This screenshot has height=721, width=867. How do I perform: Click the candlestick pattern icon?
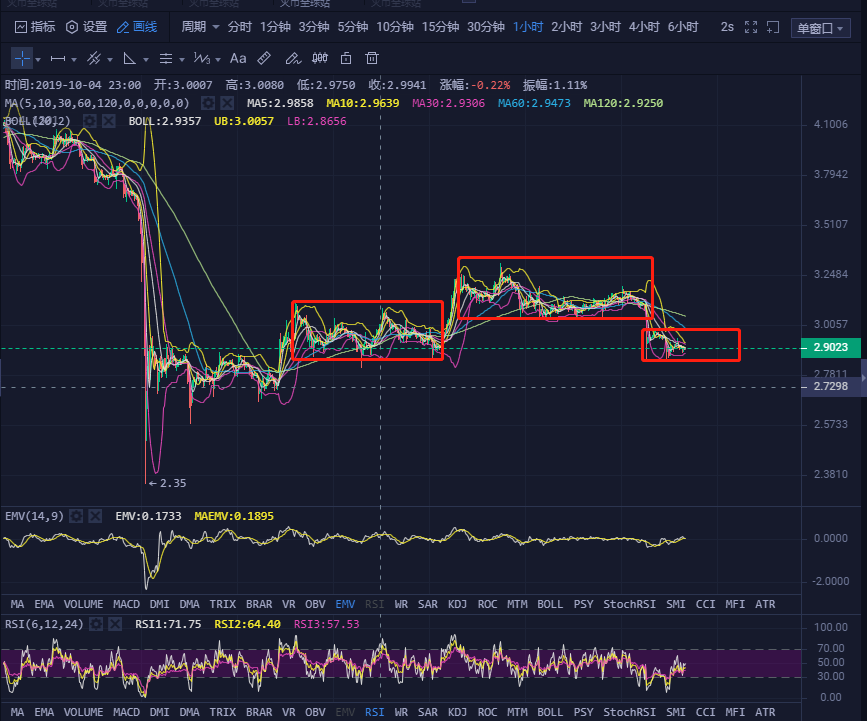point(320,58)
